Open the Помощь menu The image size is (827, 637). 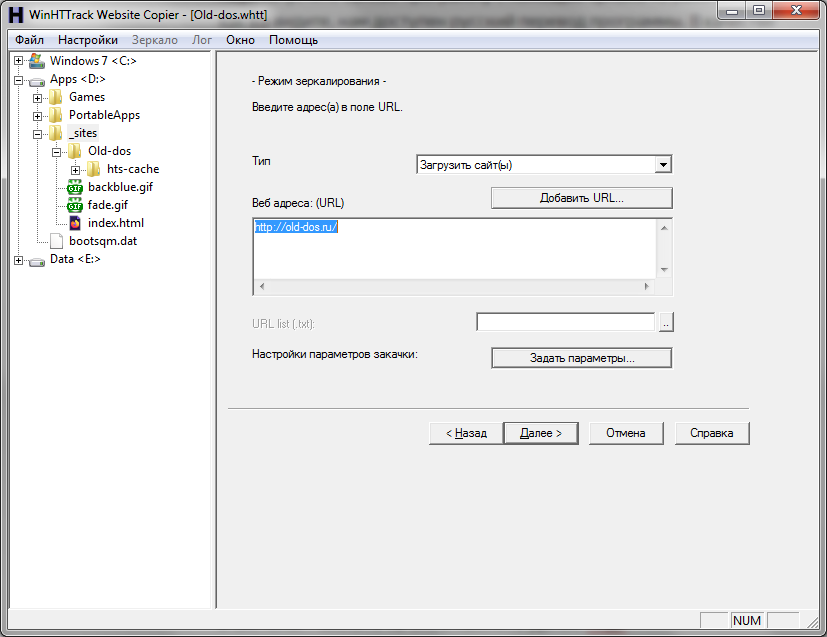tap(293, 40)
